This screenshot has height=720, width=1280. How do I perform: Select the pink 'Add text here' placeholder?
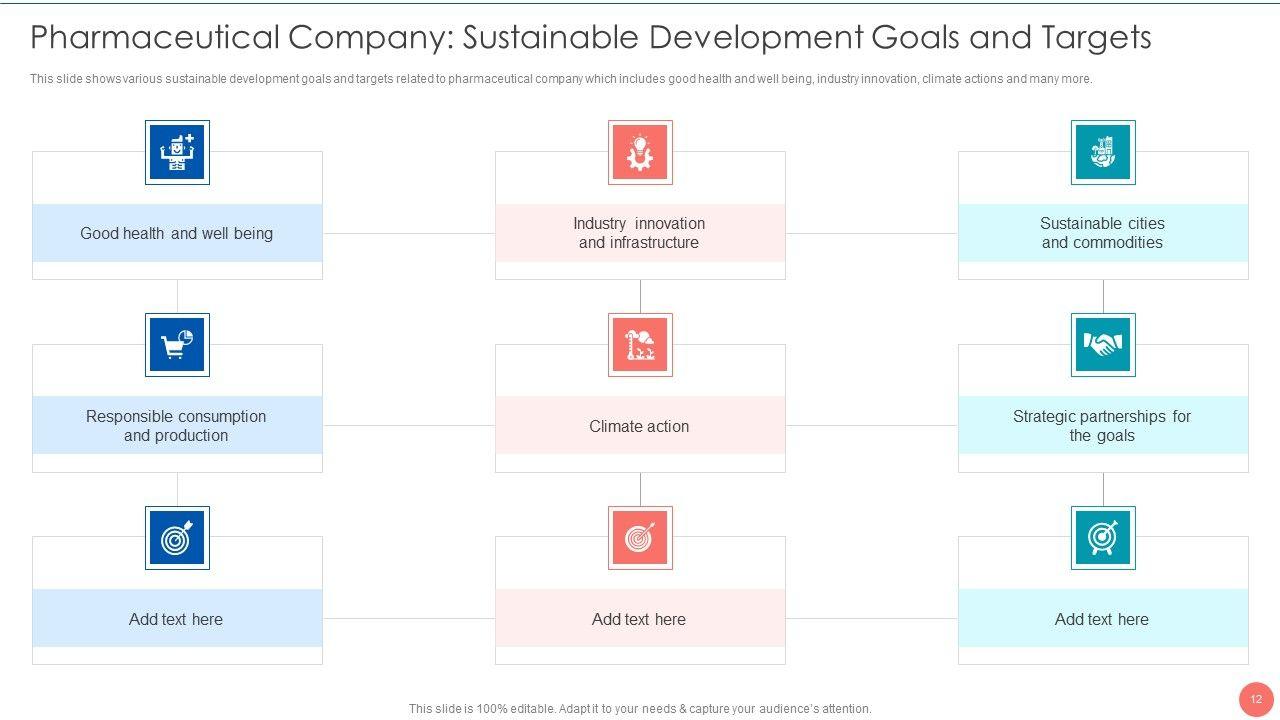(x=640, y=619)
